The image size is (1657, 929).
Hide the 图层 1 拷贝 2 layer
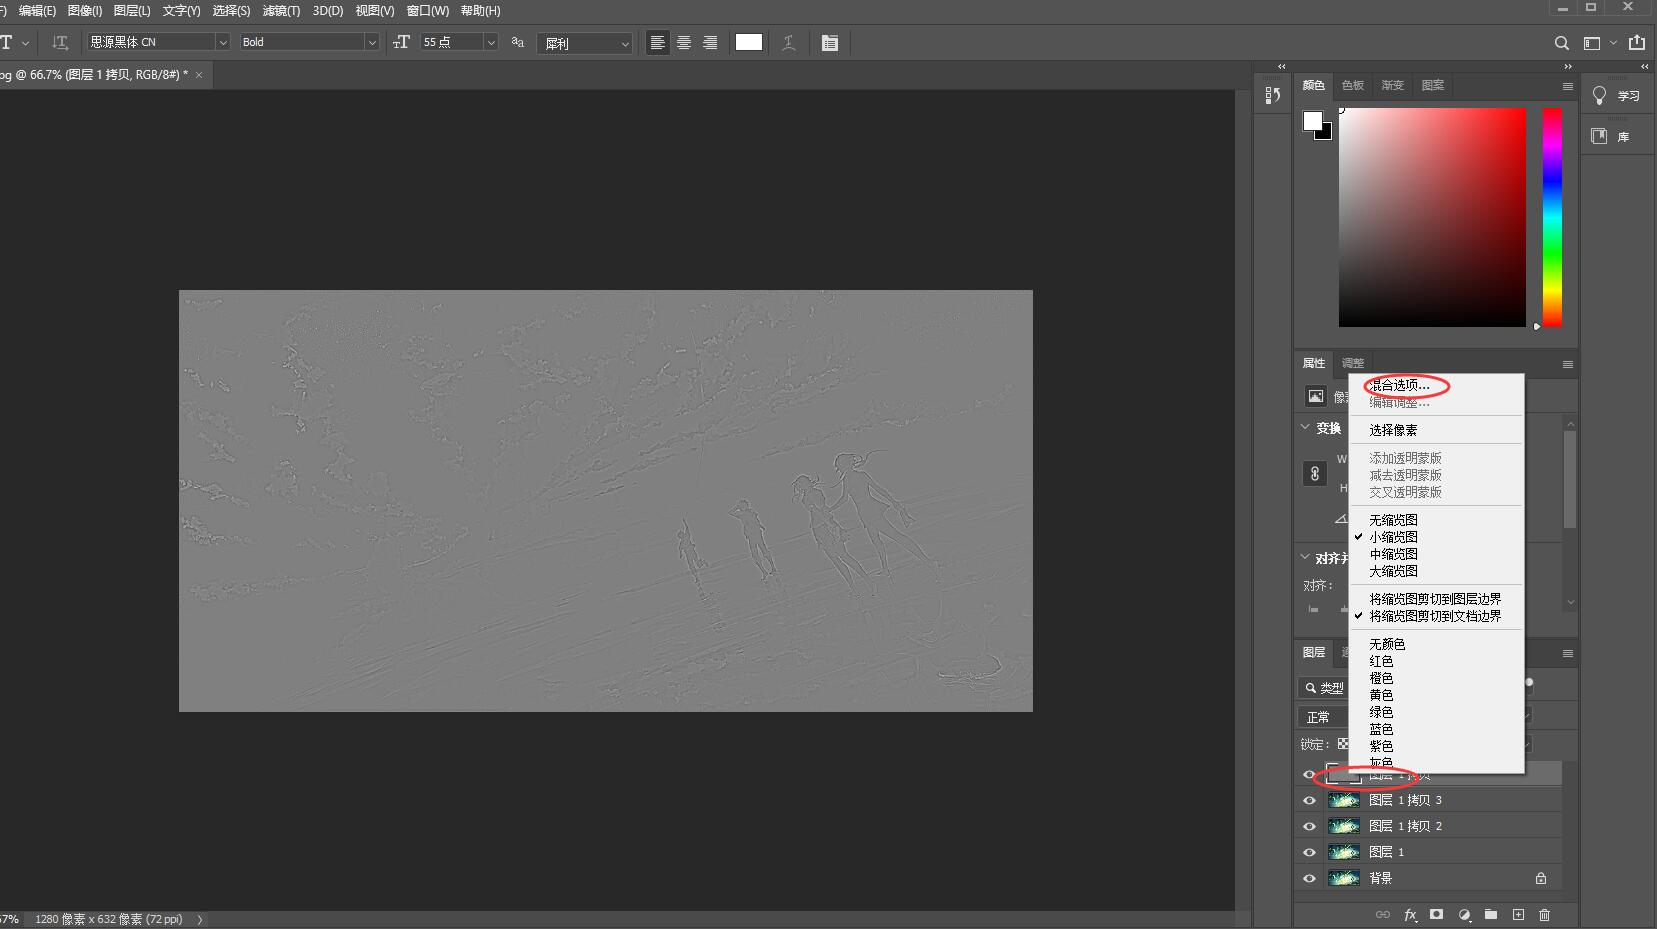tap(1309, 826)
